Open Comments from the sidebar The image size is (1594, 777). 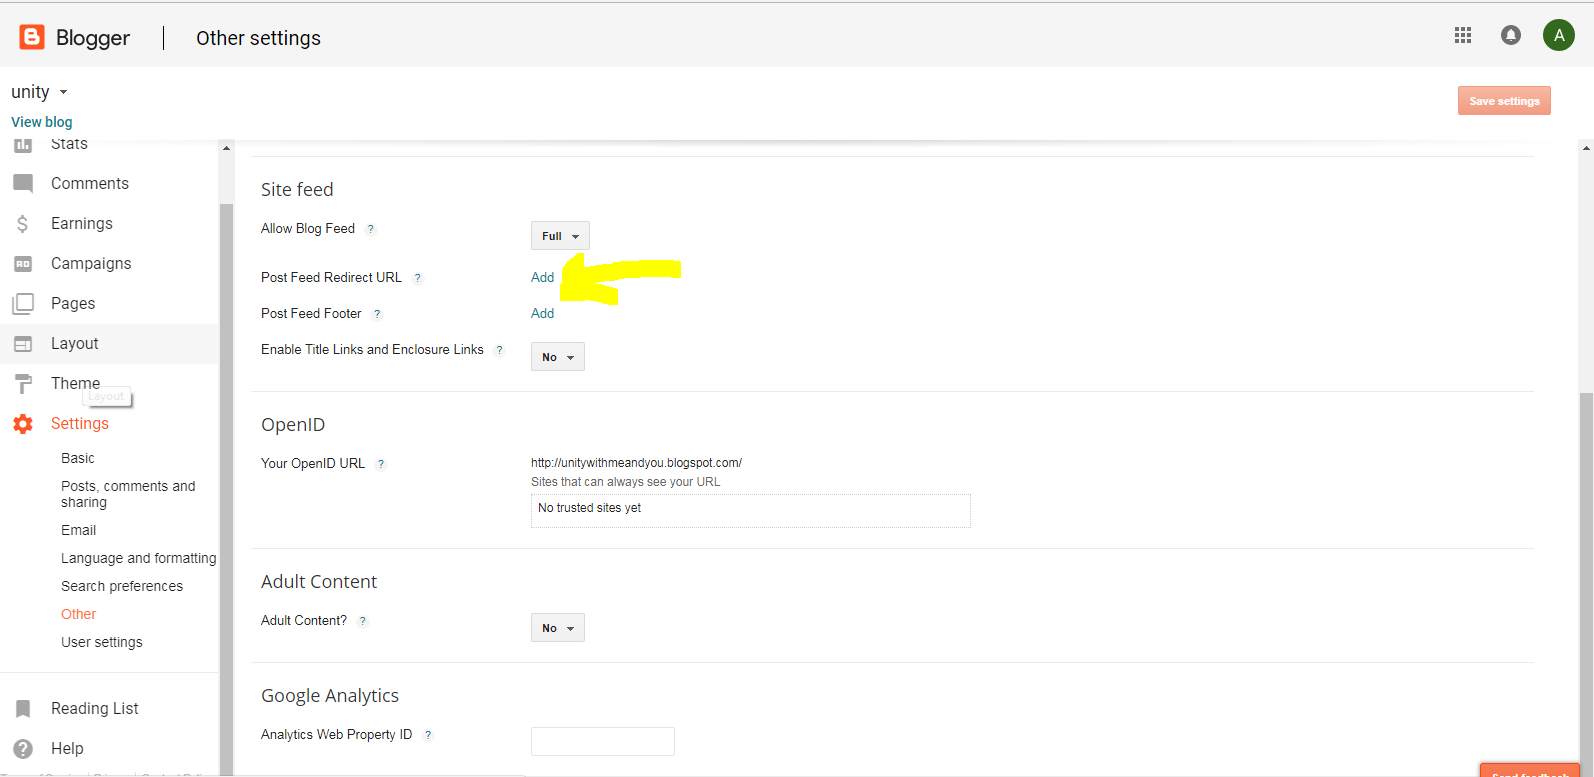point(89,183)
